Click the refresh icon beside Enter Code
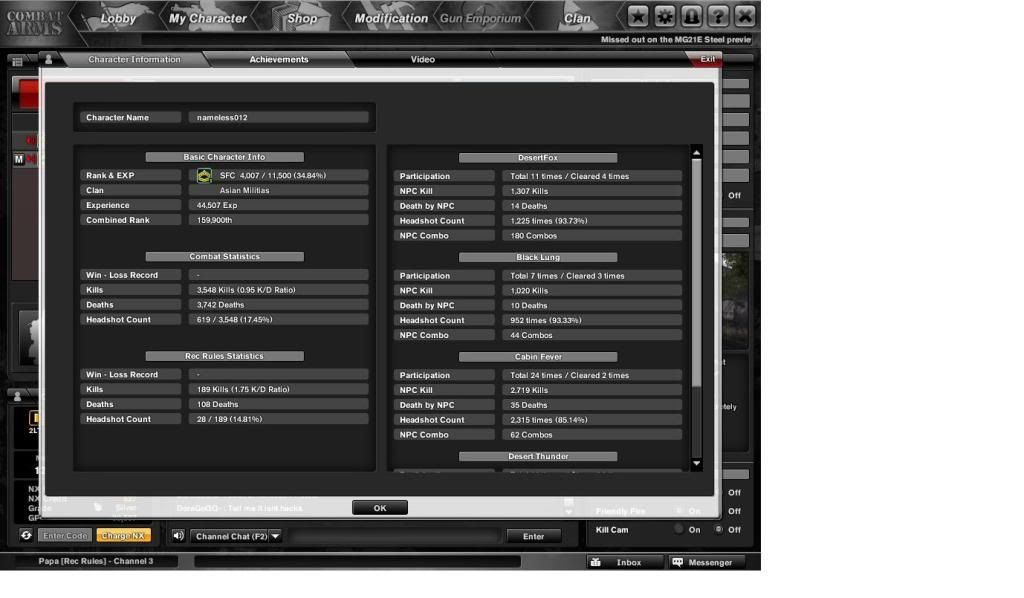The image size is (1024, 598). (26, 535)
